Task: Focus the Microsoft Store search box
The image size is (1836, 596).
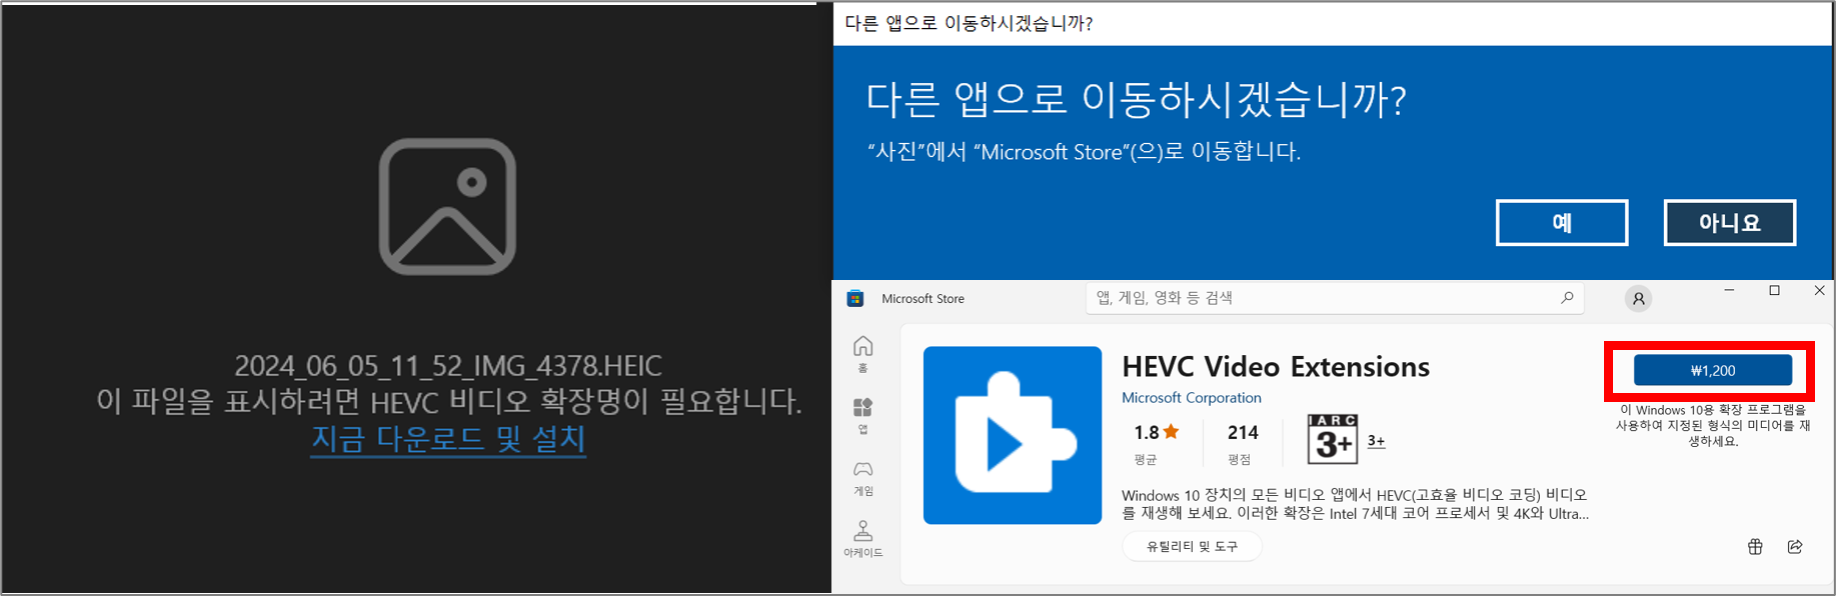Action: [x=1334, y=298]
